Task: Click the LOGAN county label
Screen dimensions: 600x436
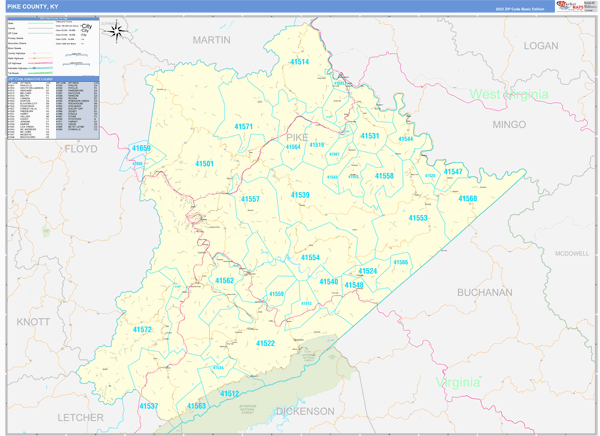Action: [x=541, y=46]
